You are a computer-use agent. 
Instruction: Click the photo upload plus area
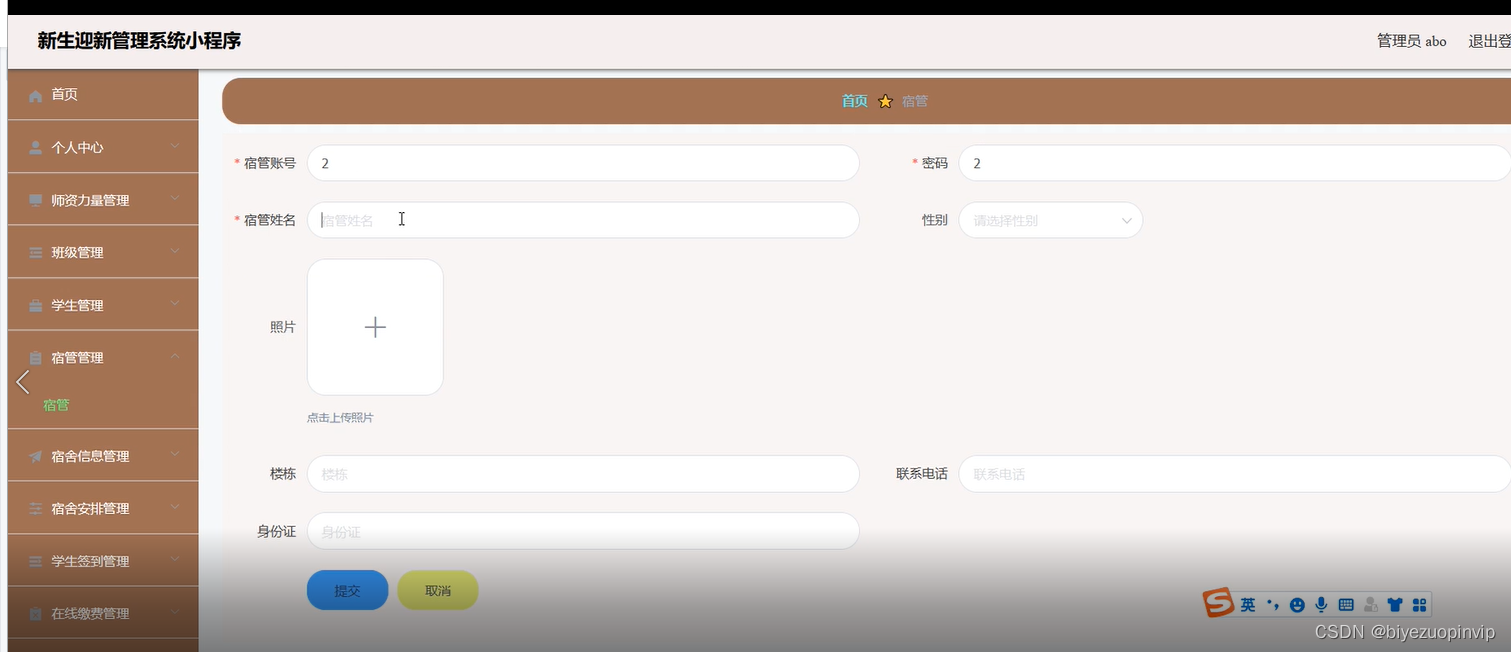(x=375, y=326)
